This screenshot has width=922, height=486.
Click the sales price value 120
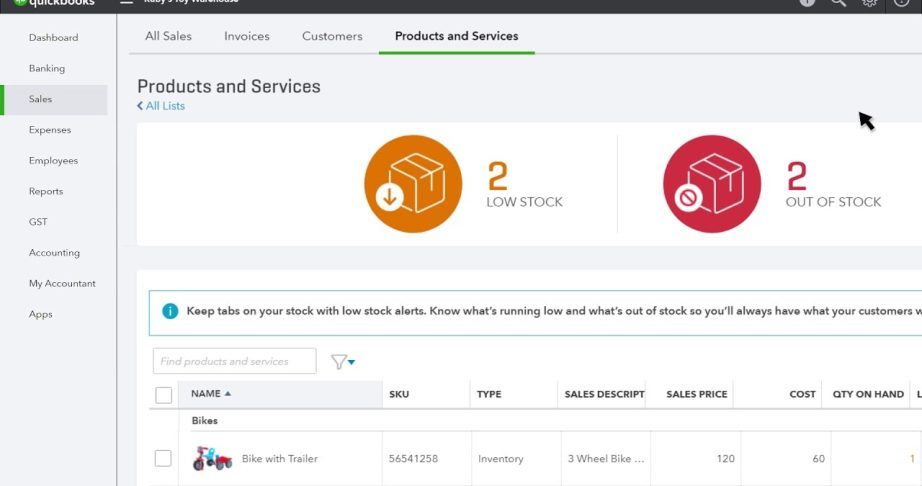click(x=726, y=458)
